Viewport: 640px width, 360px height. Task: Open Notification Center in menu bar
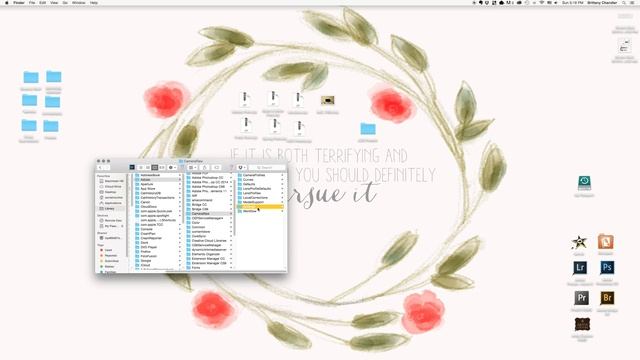(x=632, y=3)
